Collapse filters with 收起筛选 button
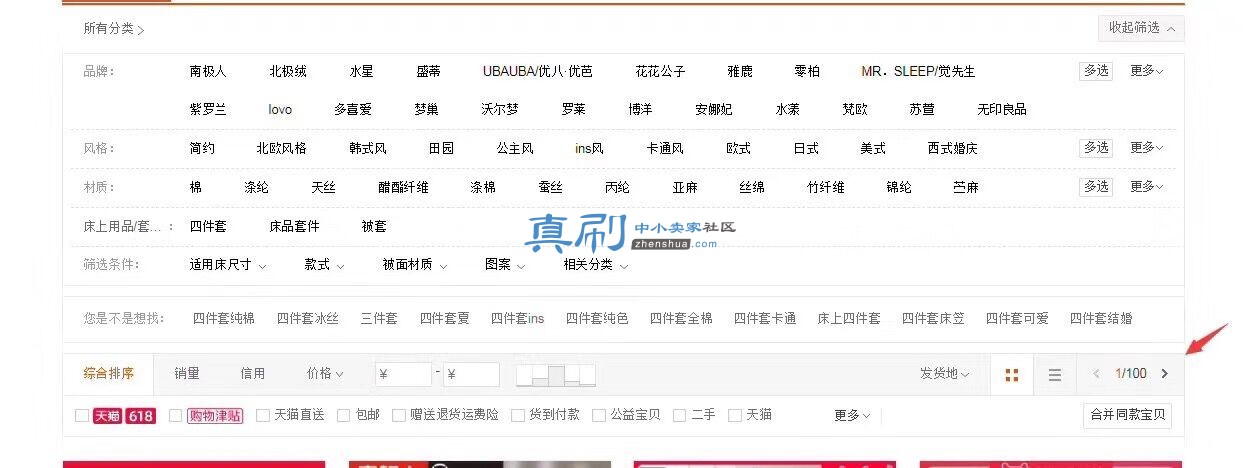Image resolution: width=1260 pixels, height=468 pixels. click(1141, 28)
